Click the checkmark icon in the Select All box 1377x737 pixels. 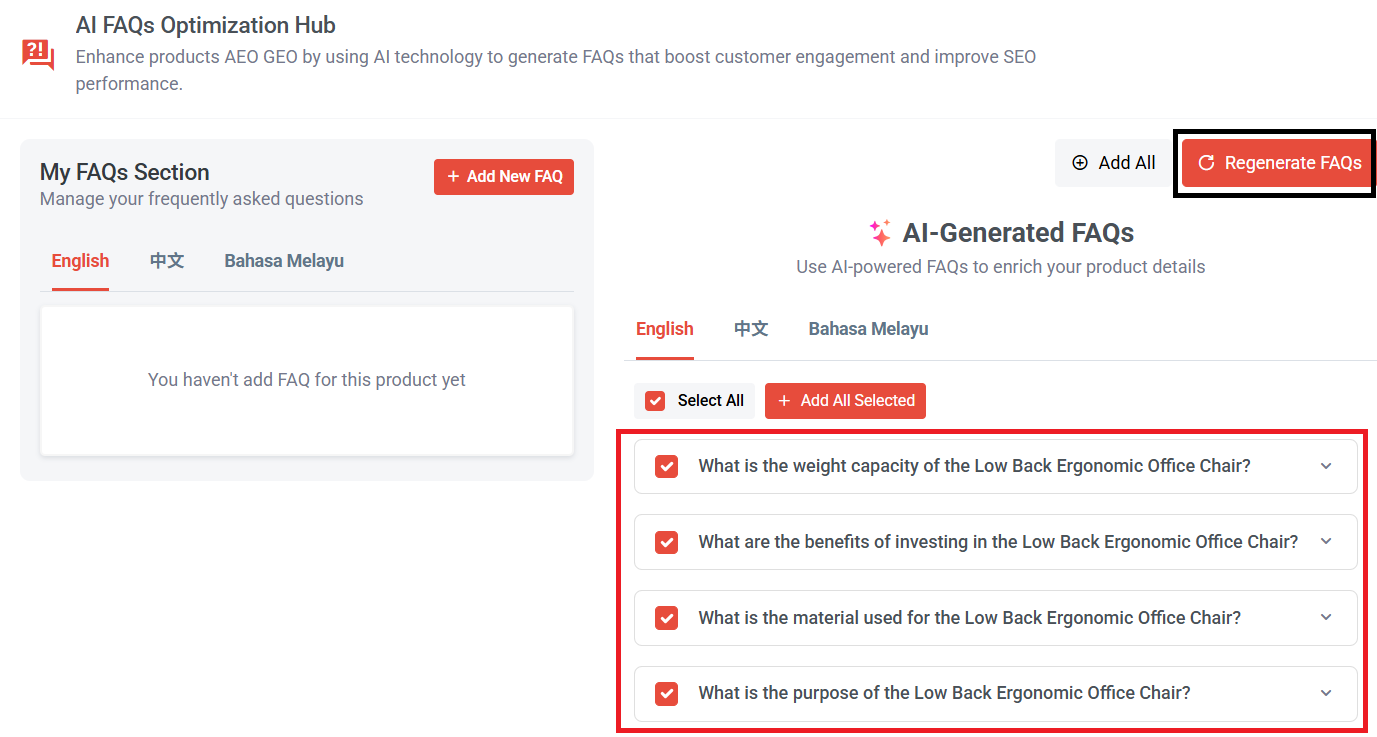tap(654, 400)
